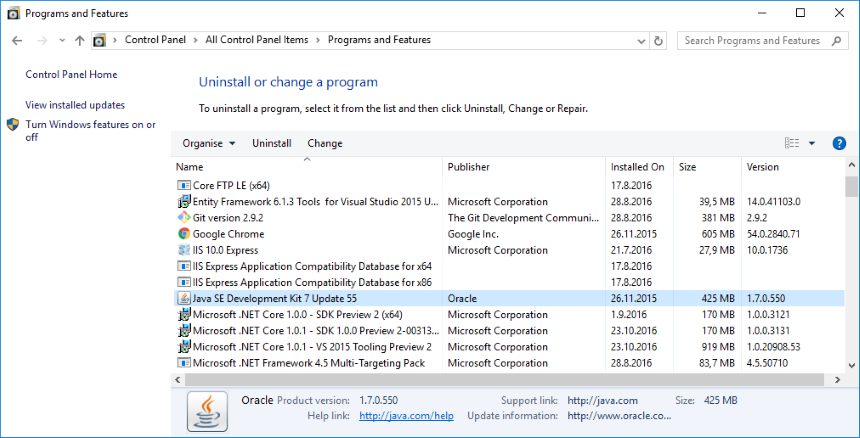Click the horizontal scrollbar left arrow
860x438 pixels.
(178, 379)
